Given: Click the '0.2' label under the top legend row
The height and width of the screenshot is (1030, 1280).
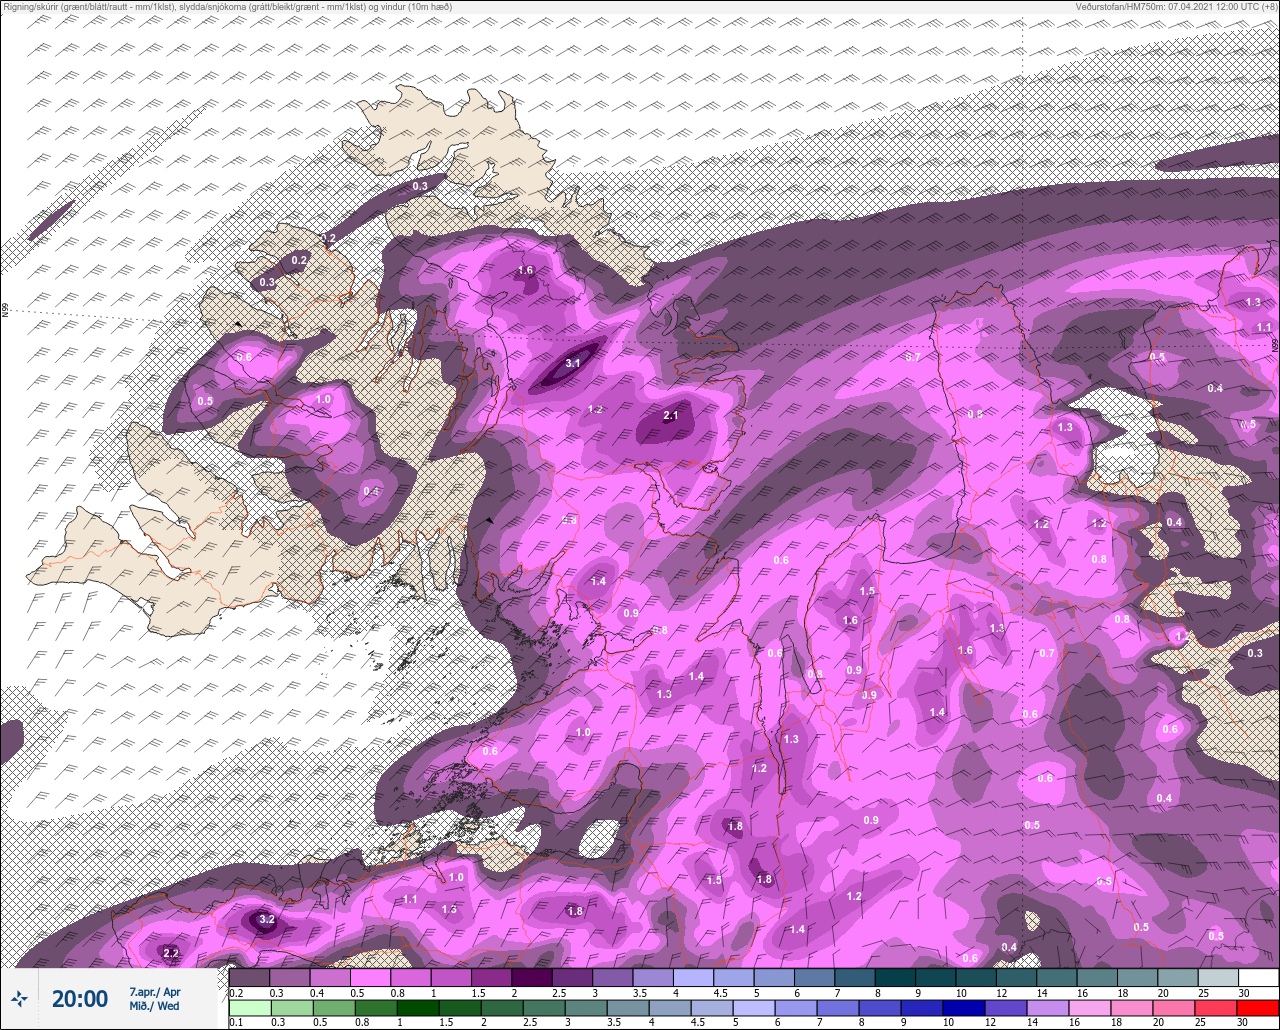Looking at the screenshot, I should (236, 992).
